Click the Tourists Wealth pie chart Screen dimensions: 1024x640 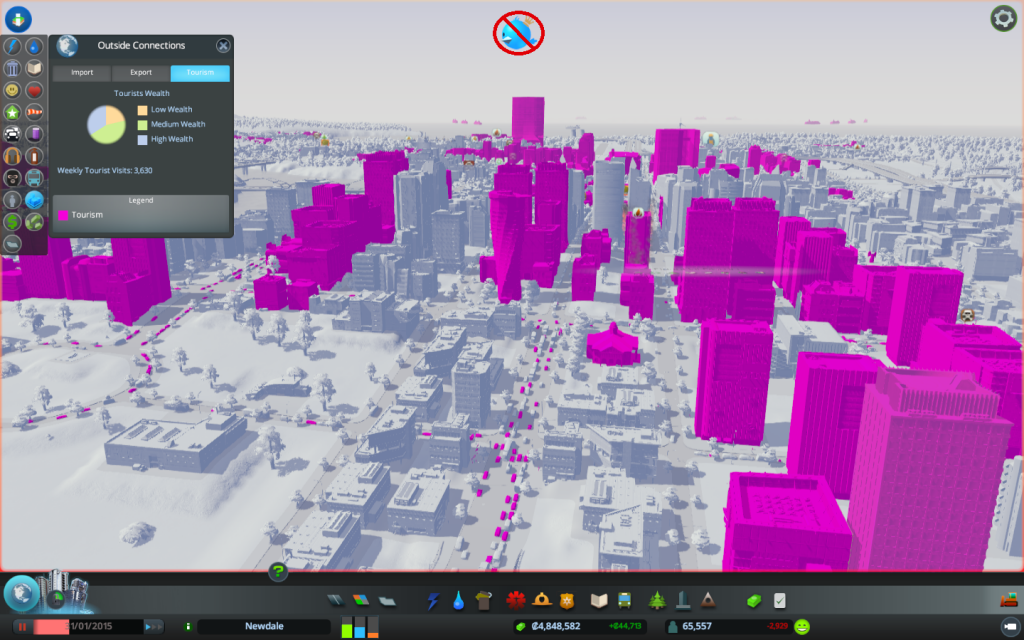coord(106,124)
